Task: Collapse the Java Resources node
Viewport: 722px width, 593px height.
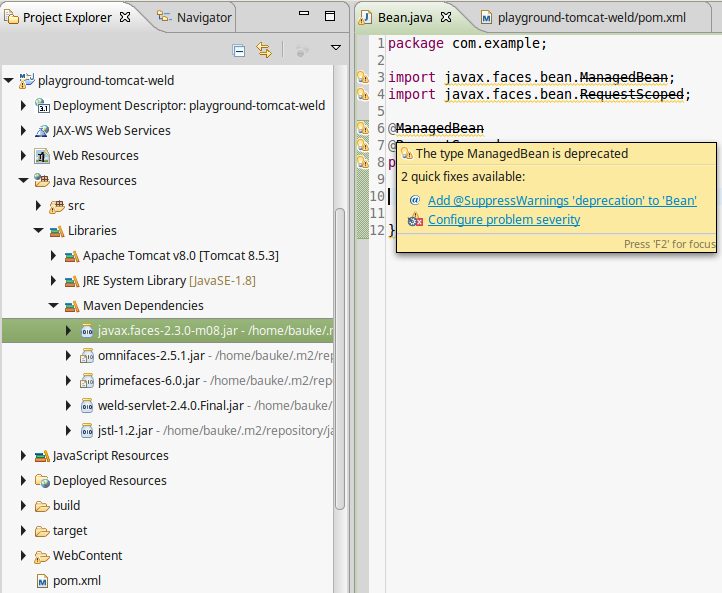Action: (23, 180)
